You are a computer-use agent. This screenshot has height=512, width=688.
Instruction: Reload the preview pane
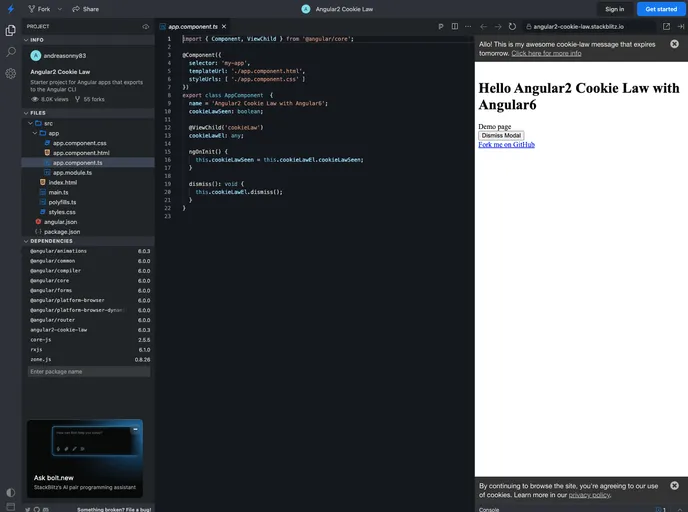point(512,27)
